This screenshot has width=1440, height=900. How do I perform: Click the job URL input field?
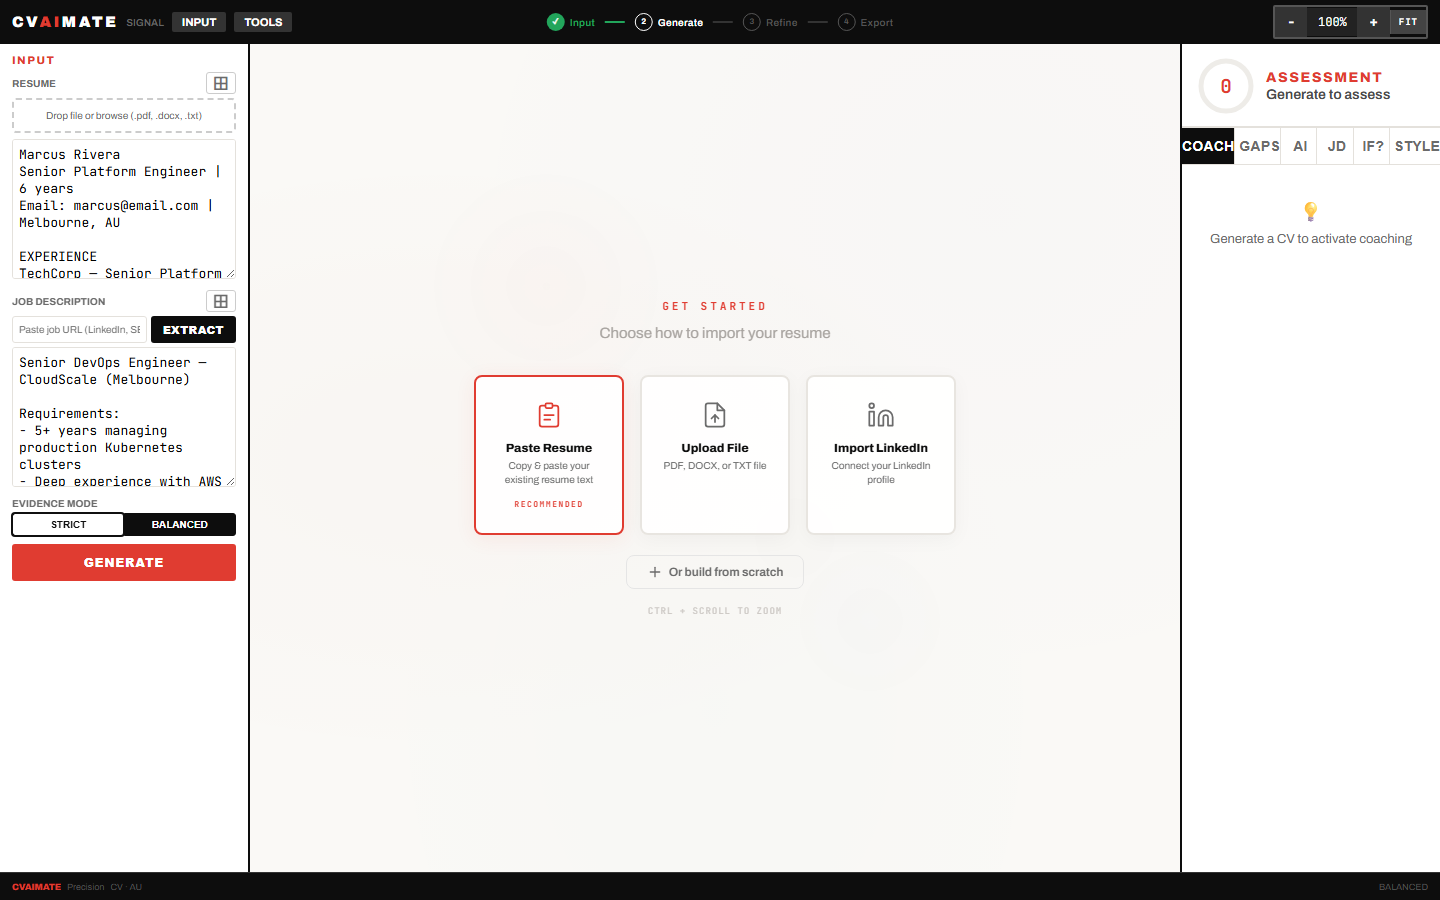[80, 329]
